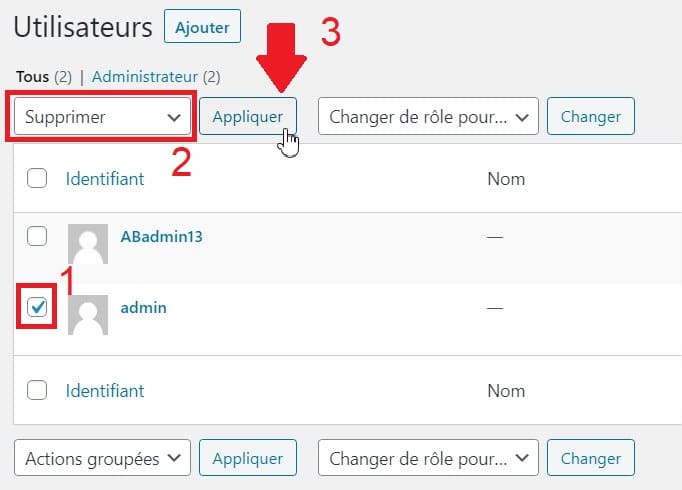Click the bottom Appliquer button
This screenshot has width=682, height=490.
pyautogui.click(x=248, y=459)
